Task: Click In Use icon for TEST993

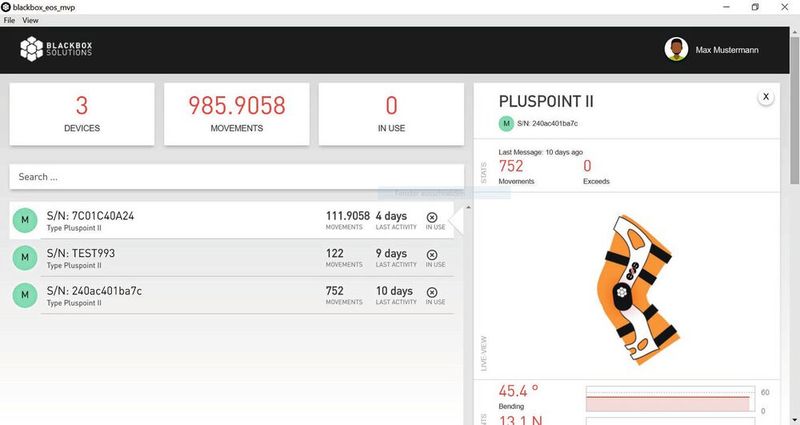Action: click(432, 255)
